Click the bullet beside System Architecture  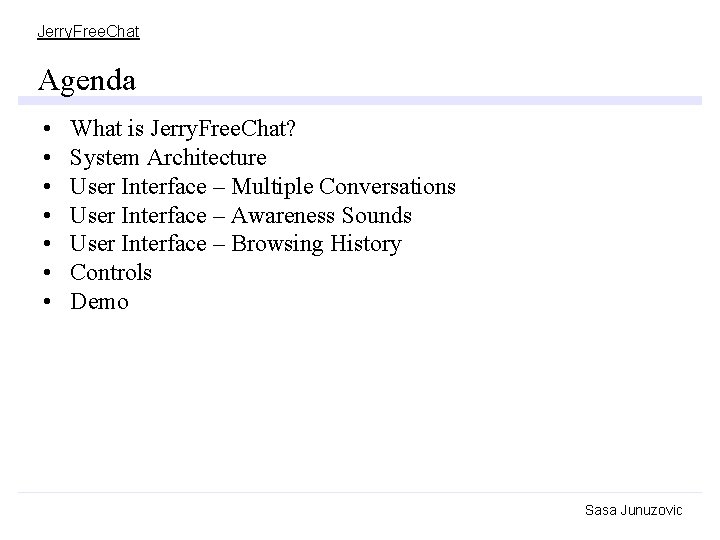[x=47, y=159]
